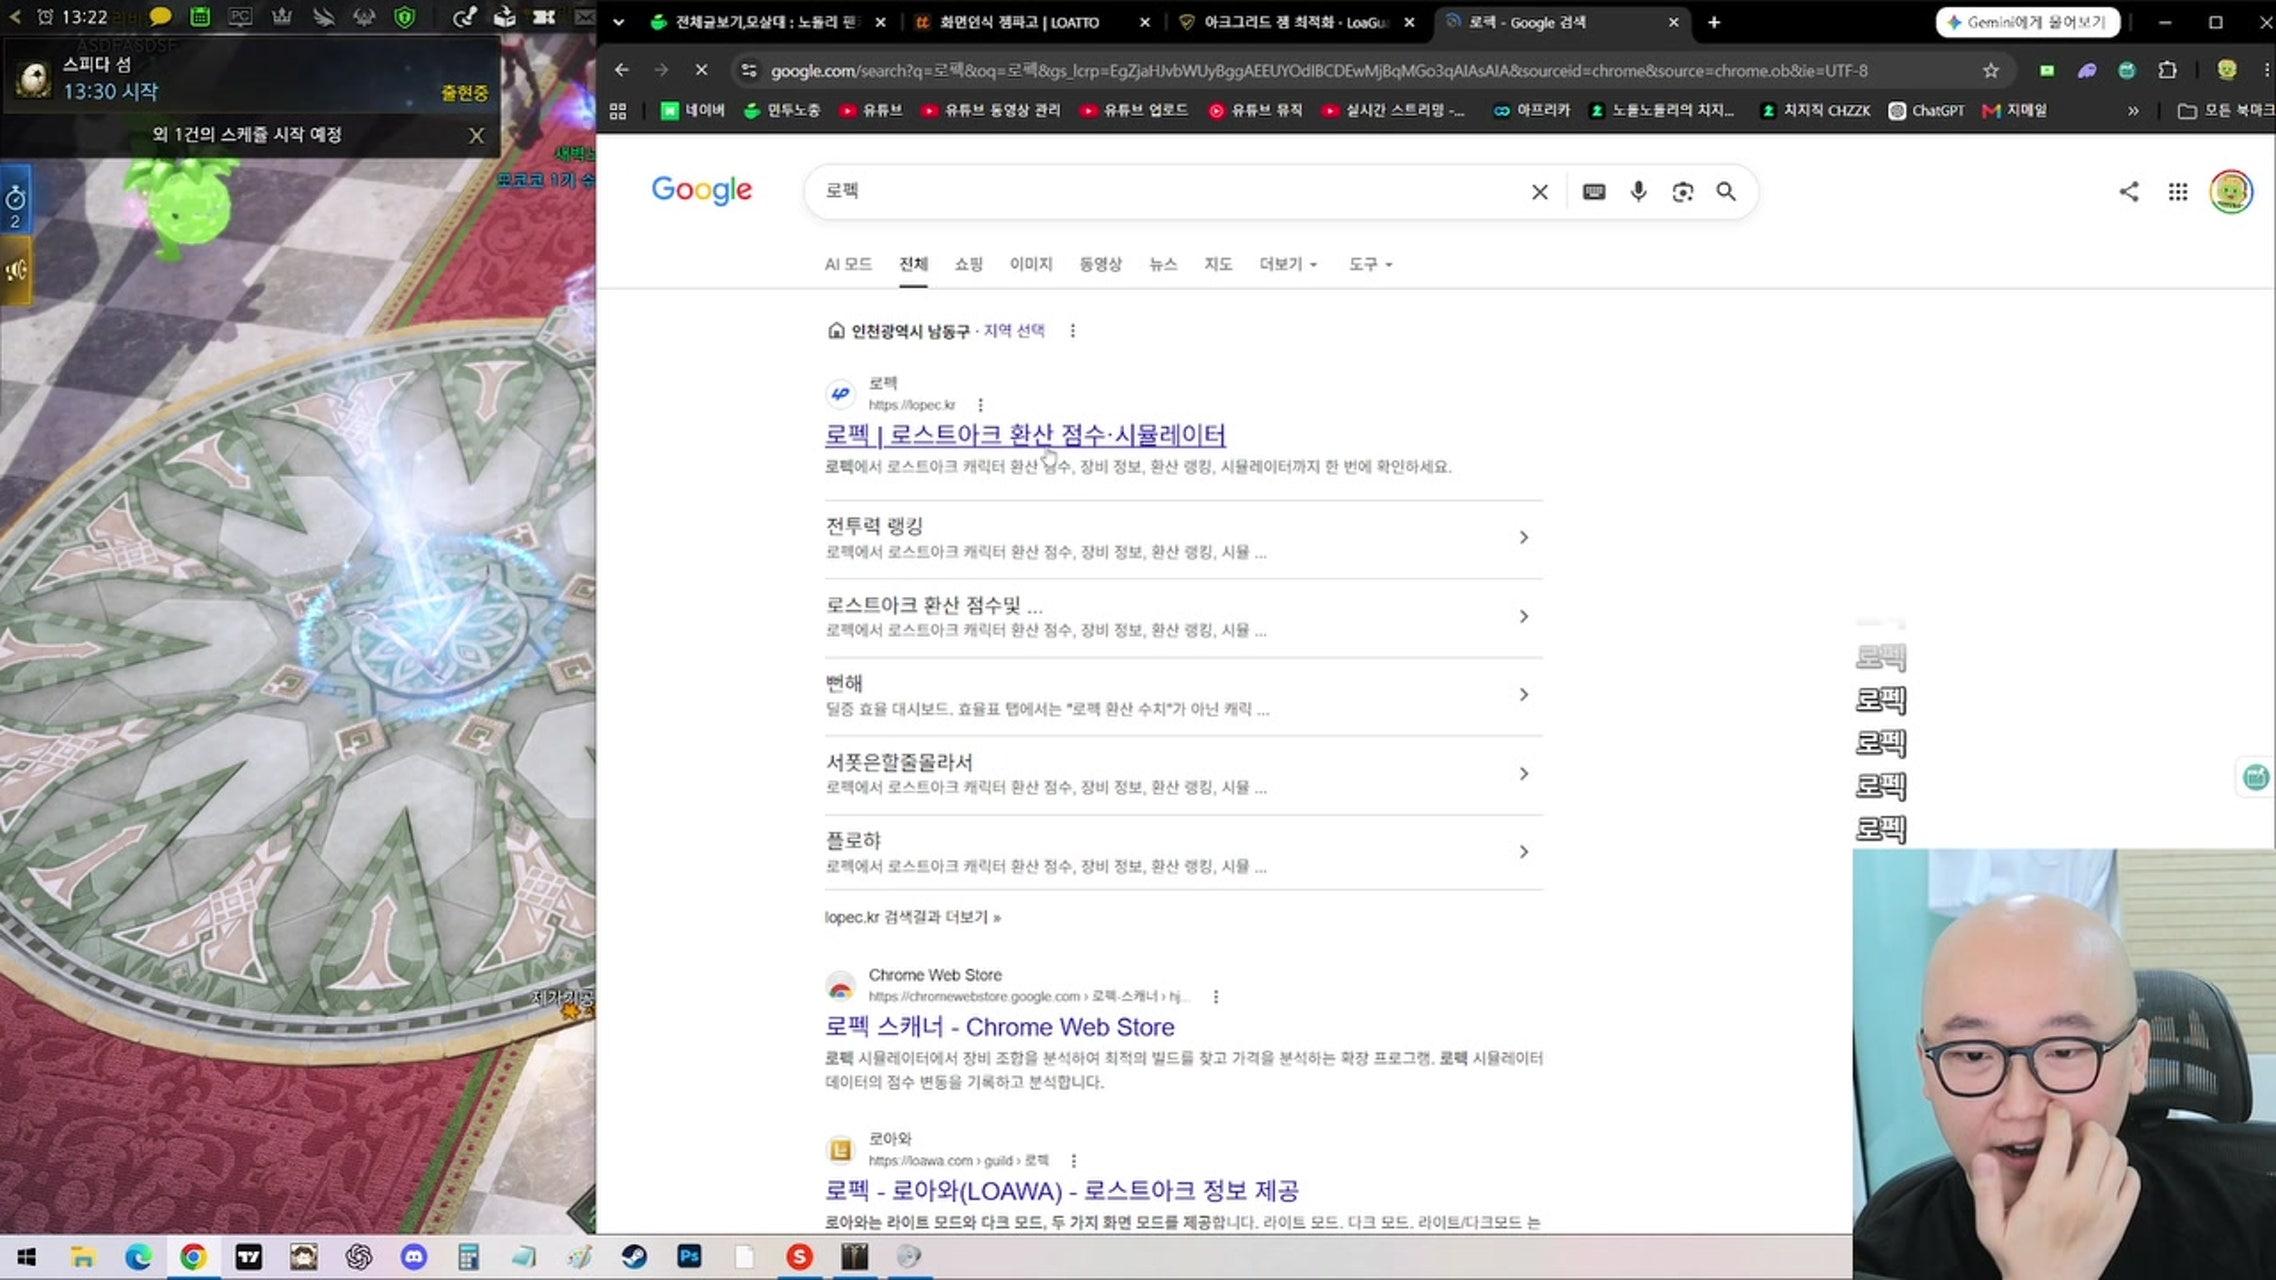Switch to the LOATTO tab
Screen dimensions: 2276x1280
point(1032,22)
